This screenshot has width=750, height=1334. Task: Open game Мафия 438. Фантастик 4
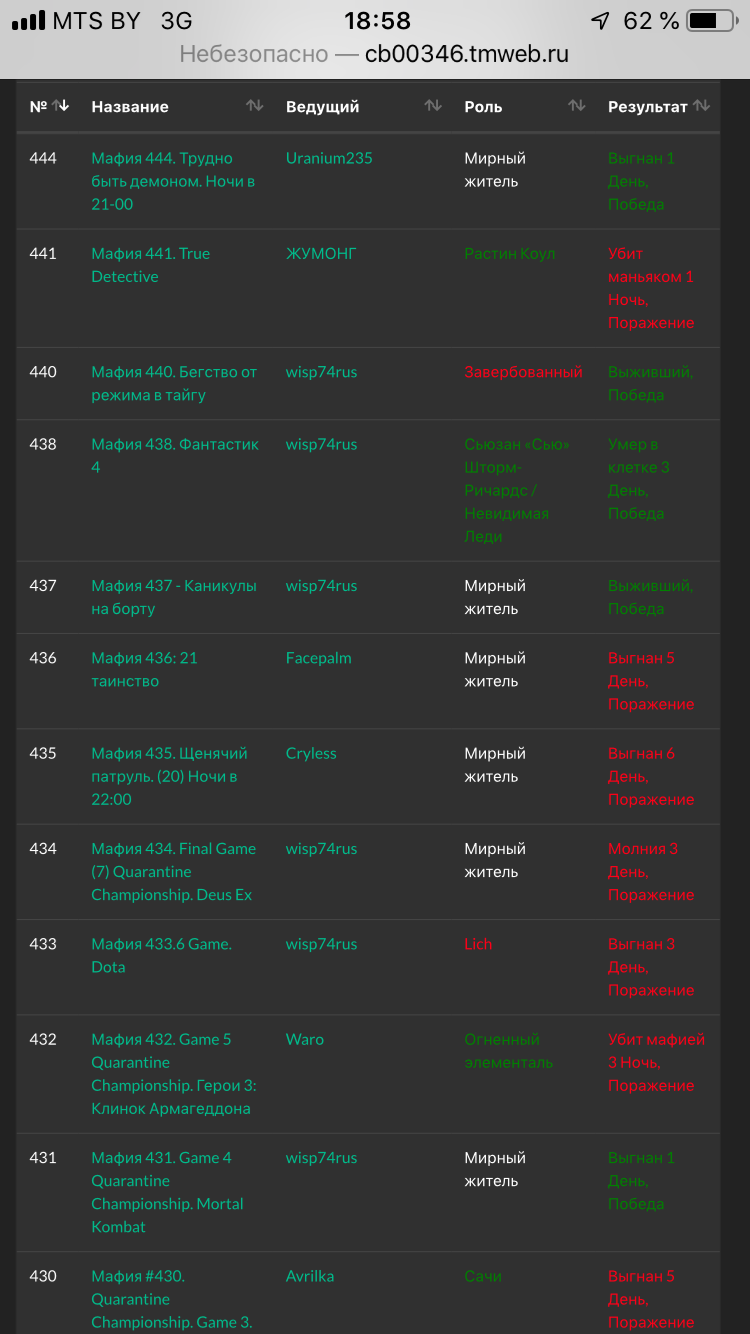[170, 455]
